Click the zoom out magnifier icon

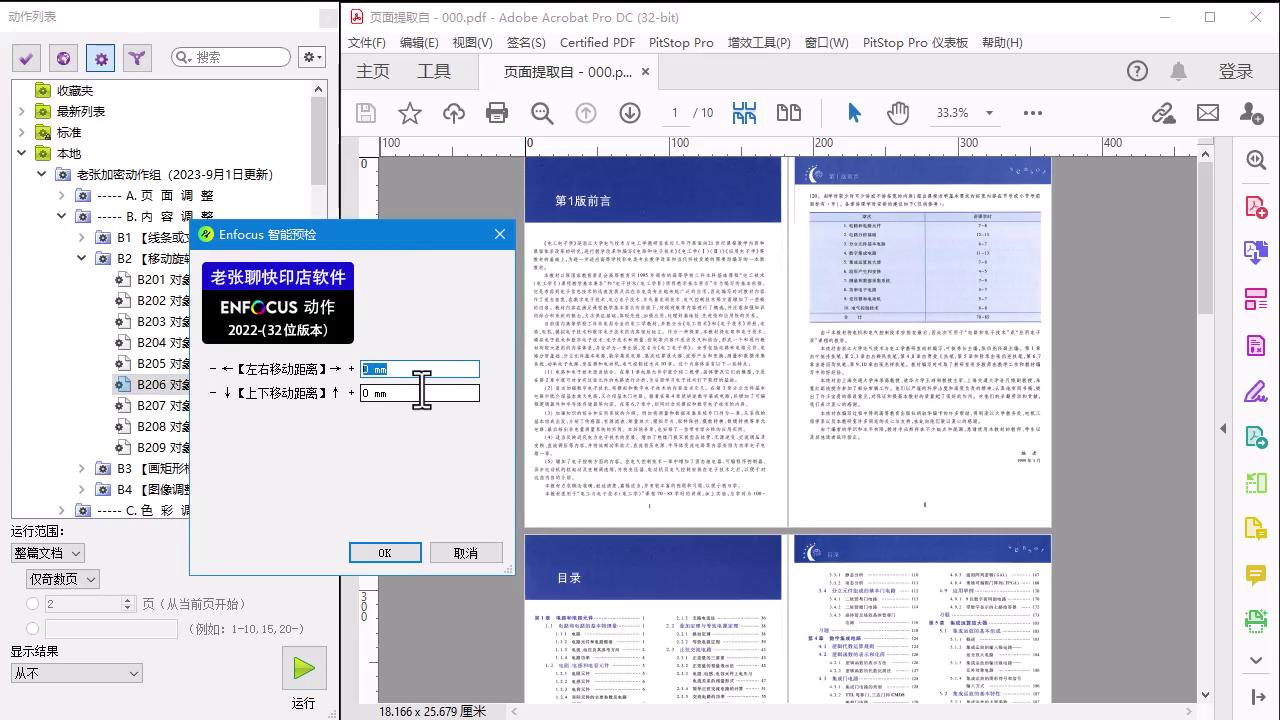(x=542, y=113)
